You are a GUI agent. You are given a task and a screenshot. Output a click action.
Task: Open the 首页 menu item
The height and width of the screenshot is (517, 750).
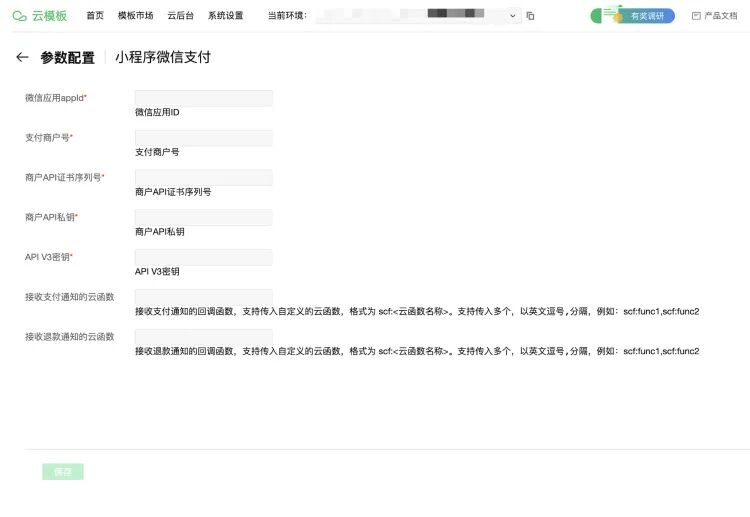[95, 16]
